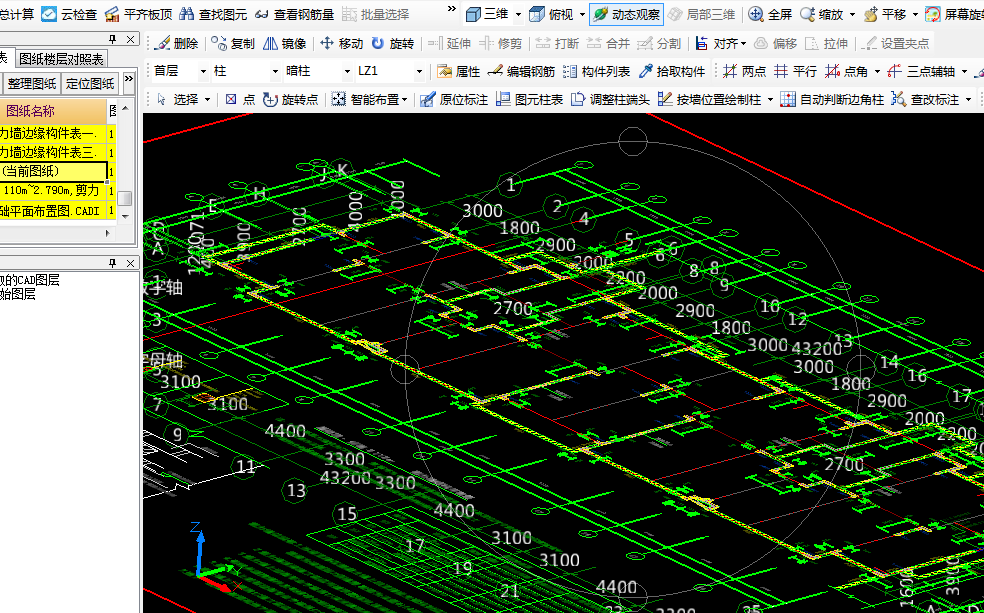The image size is (984, 613).
Task: Click 全屏 full screen tool
Action: coord(770,14)
